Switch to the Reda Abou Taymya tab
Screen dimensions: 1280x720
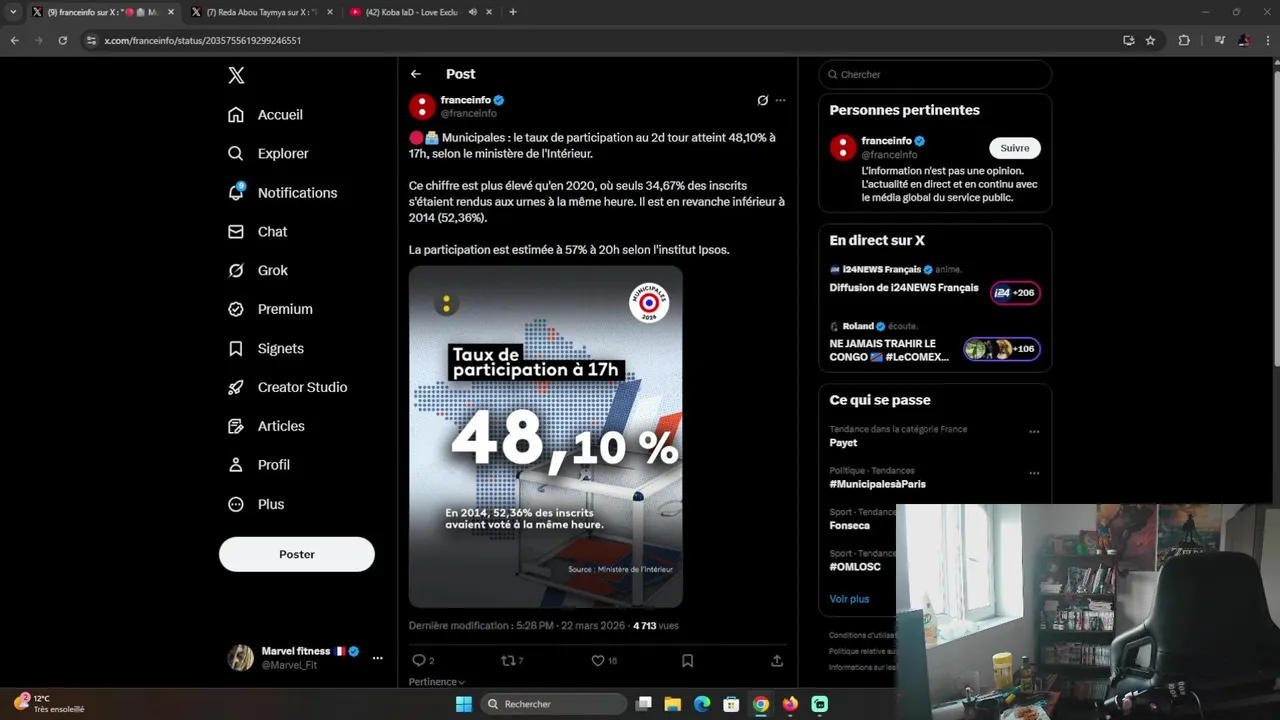[x=260, y=12]
